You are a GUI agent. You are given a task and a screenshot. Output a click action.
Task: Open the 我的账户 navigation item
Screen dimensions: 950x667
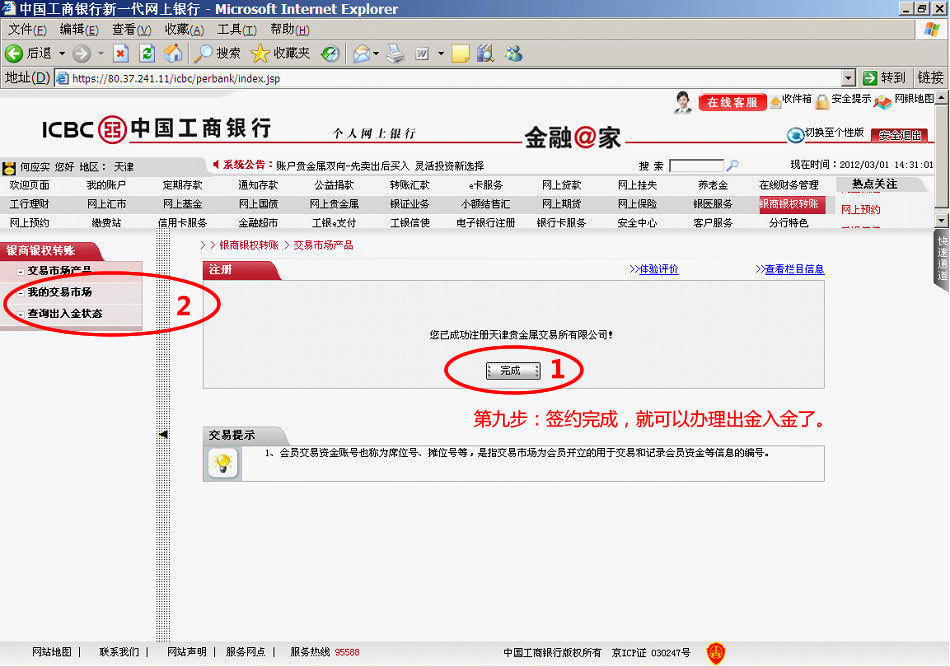click(106, 185)
